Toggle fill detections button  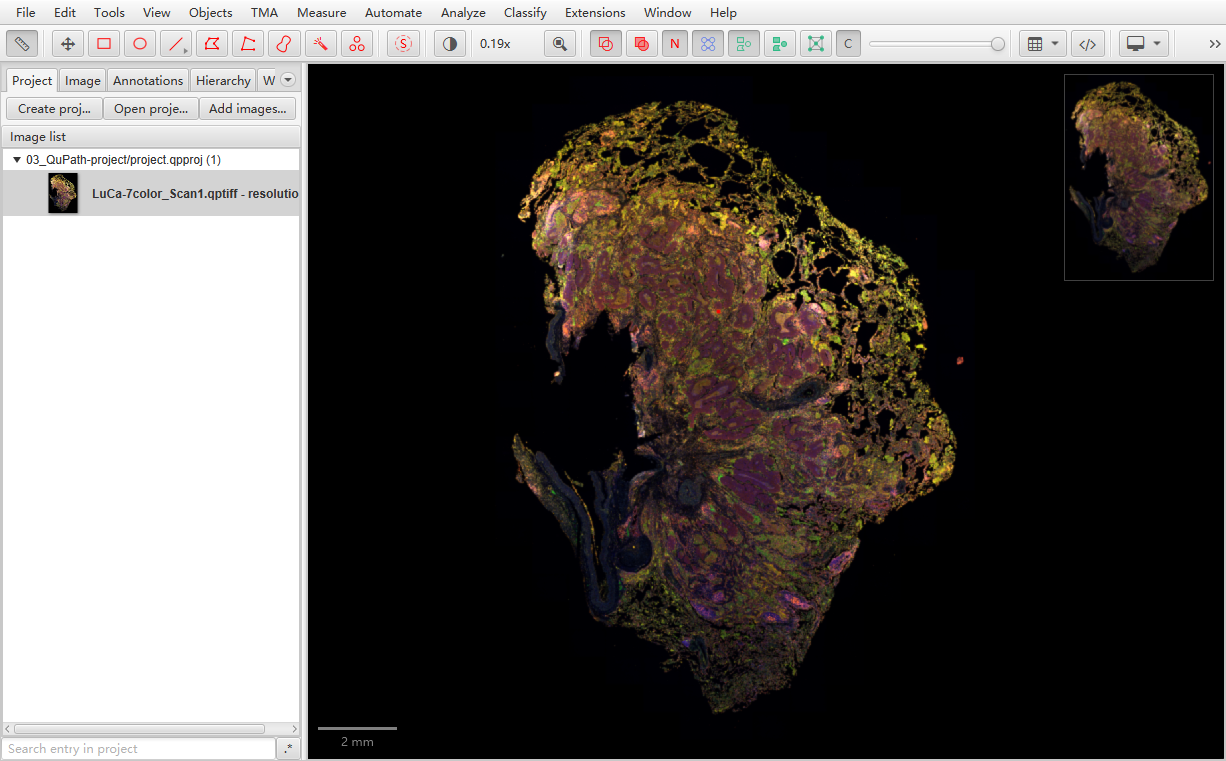pyautogui.click(x=780, y=44)
